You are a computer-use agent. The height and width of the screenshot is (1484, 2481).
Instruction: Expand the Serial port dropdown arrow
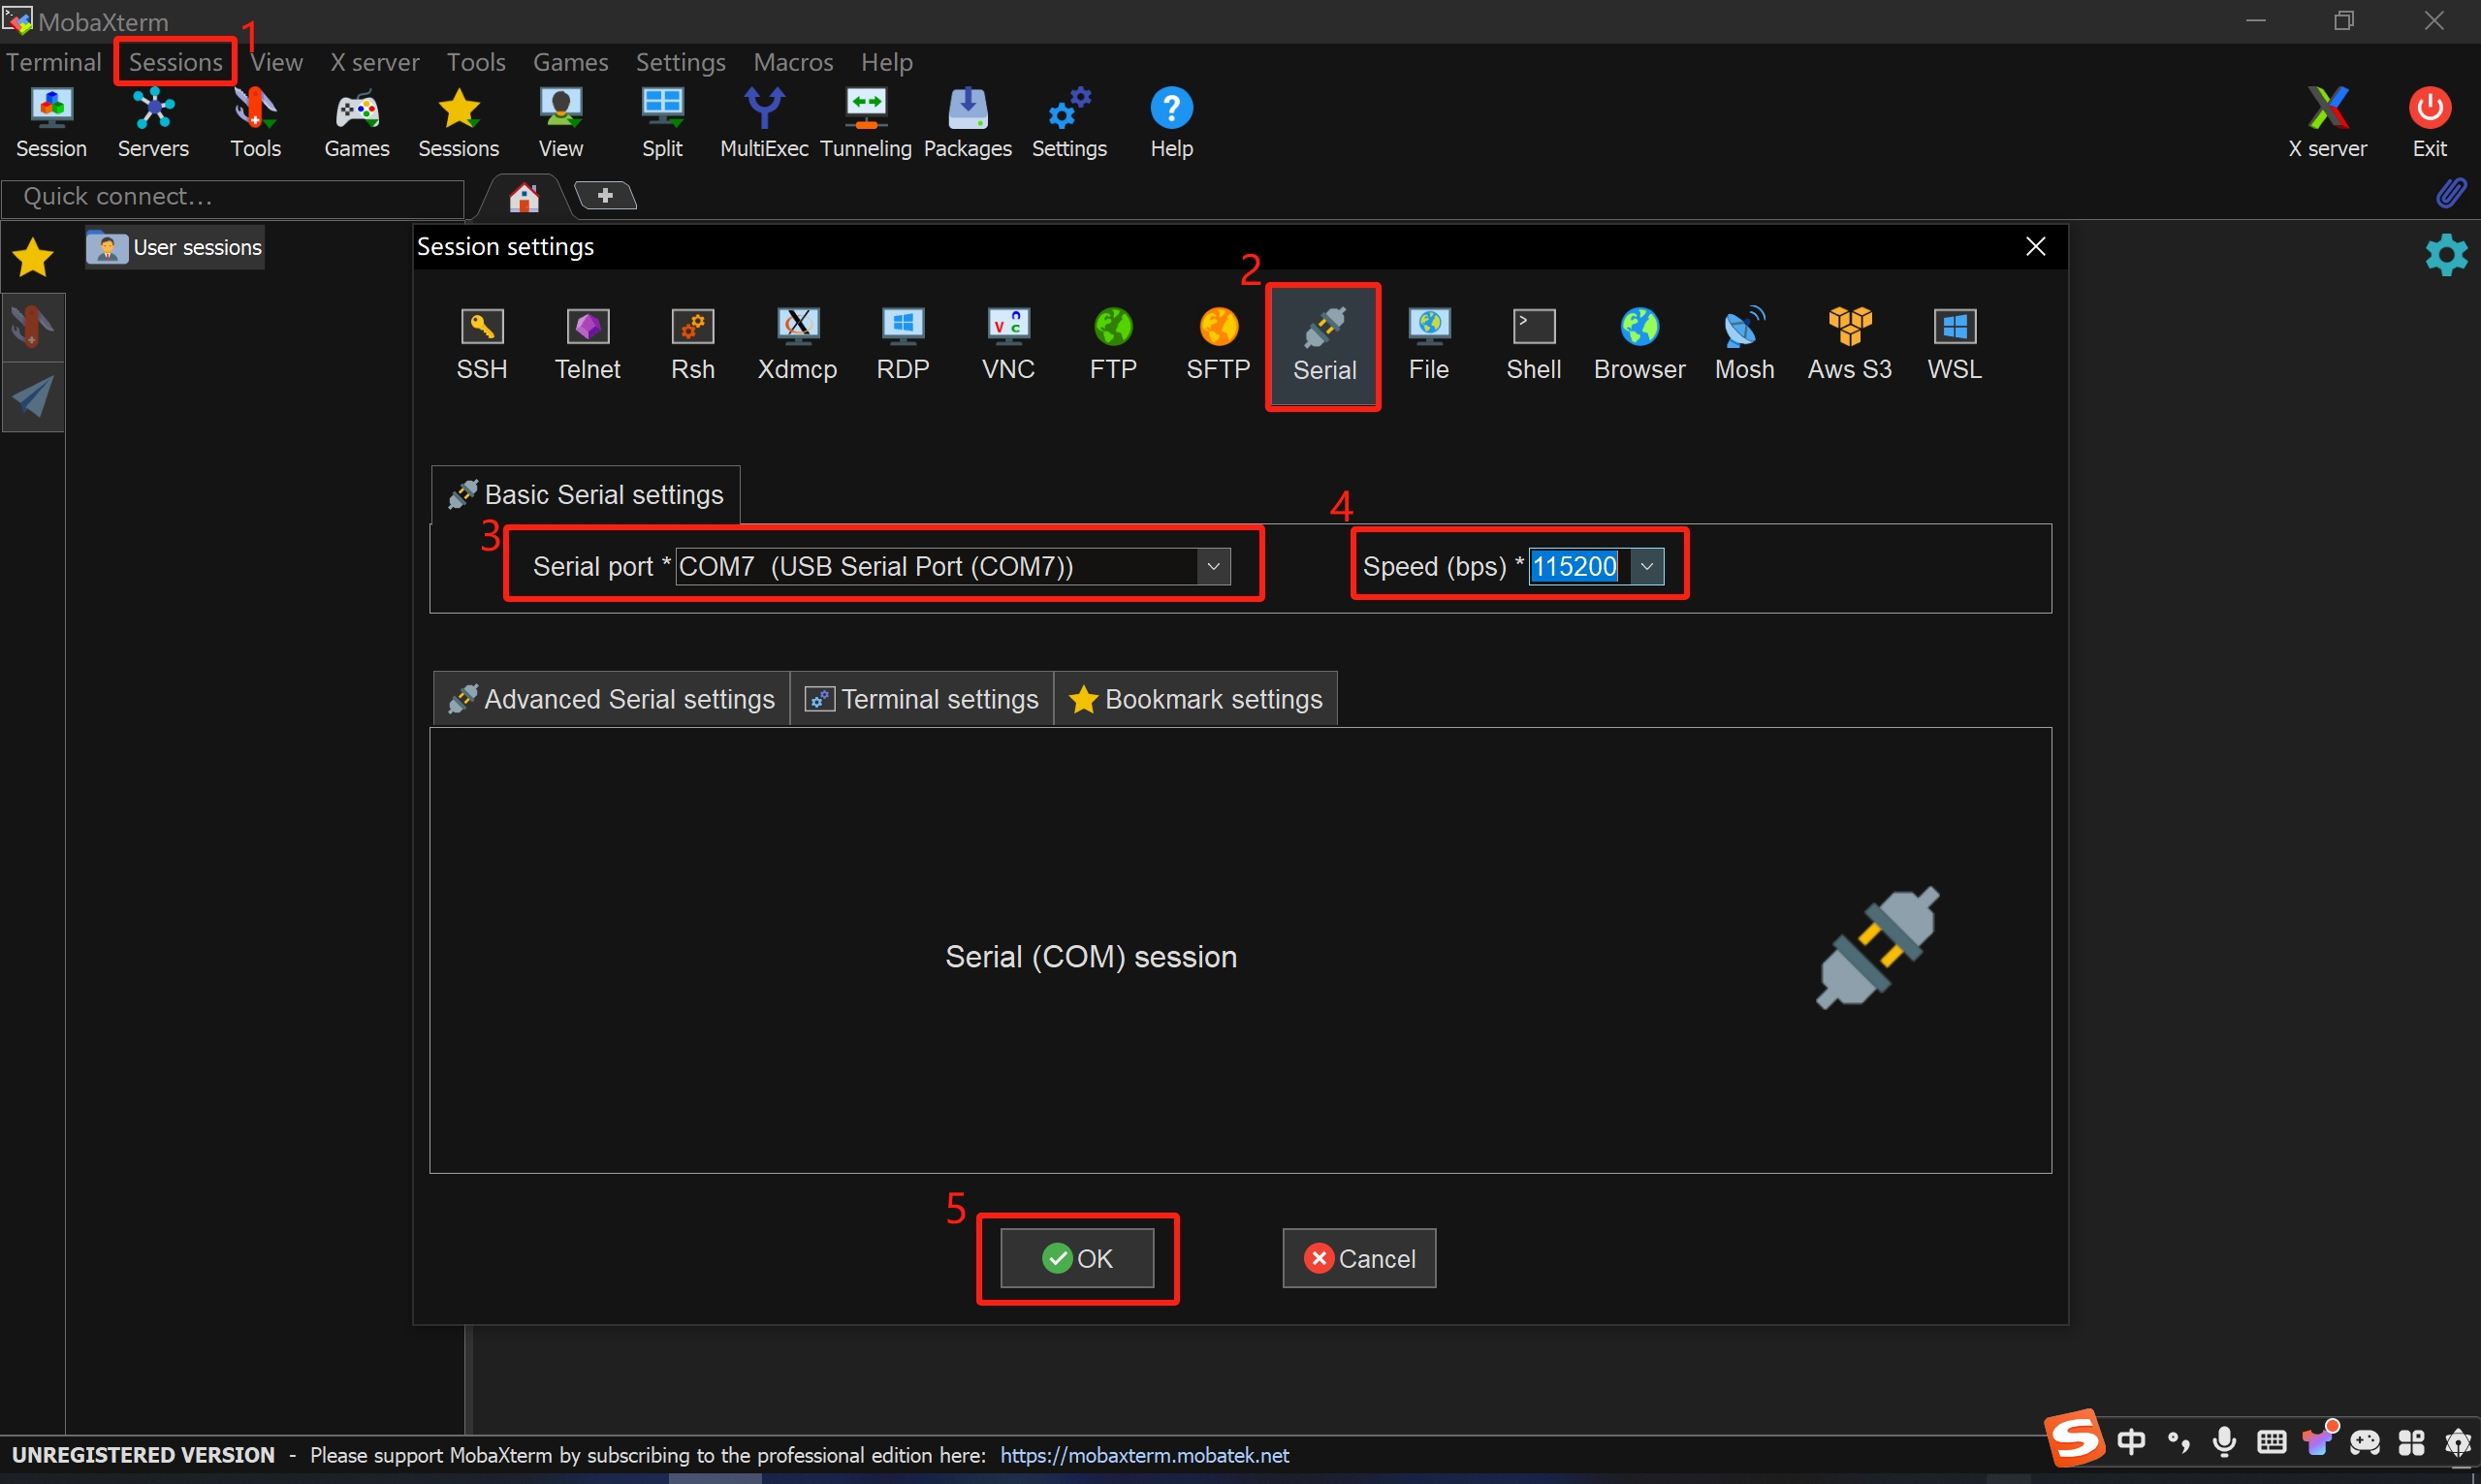click(1214, 566)
